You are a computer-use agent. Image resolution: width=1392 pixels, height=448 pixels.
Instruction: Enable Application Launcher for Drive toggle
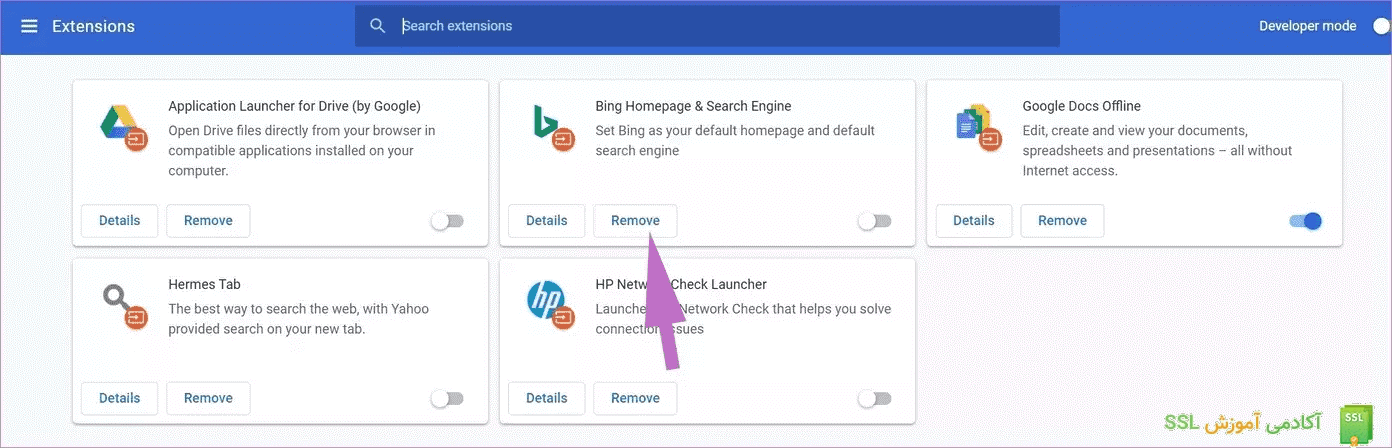pos(447,221)
